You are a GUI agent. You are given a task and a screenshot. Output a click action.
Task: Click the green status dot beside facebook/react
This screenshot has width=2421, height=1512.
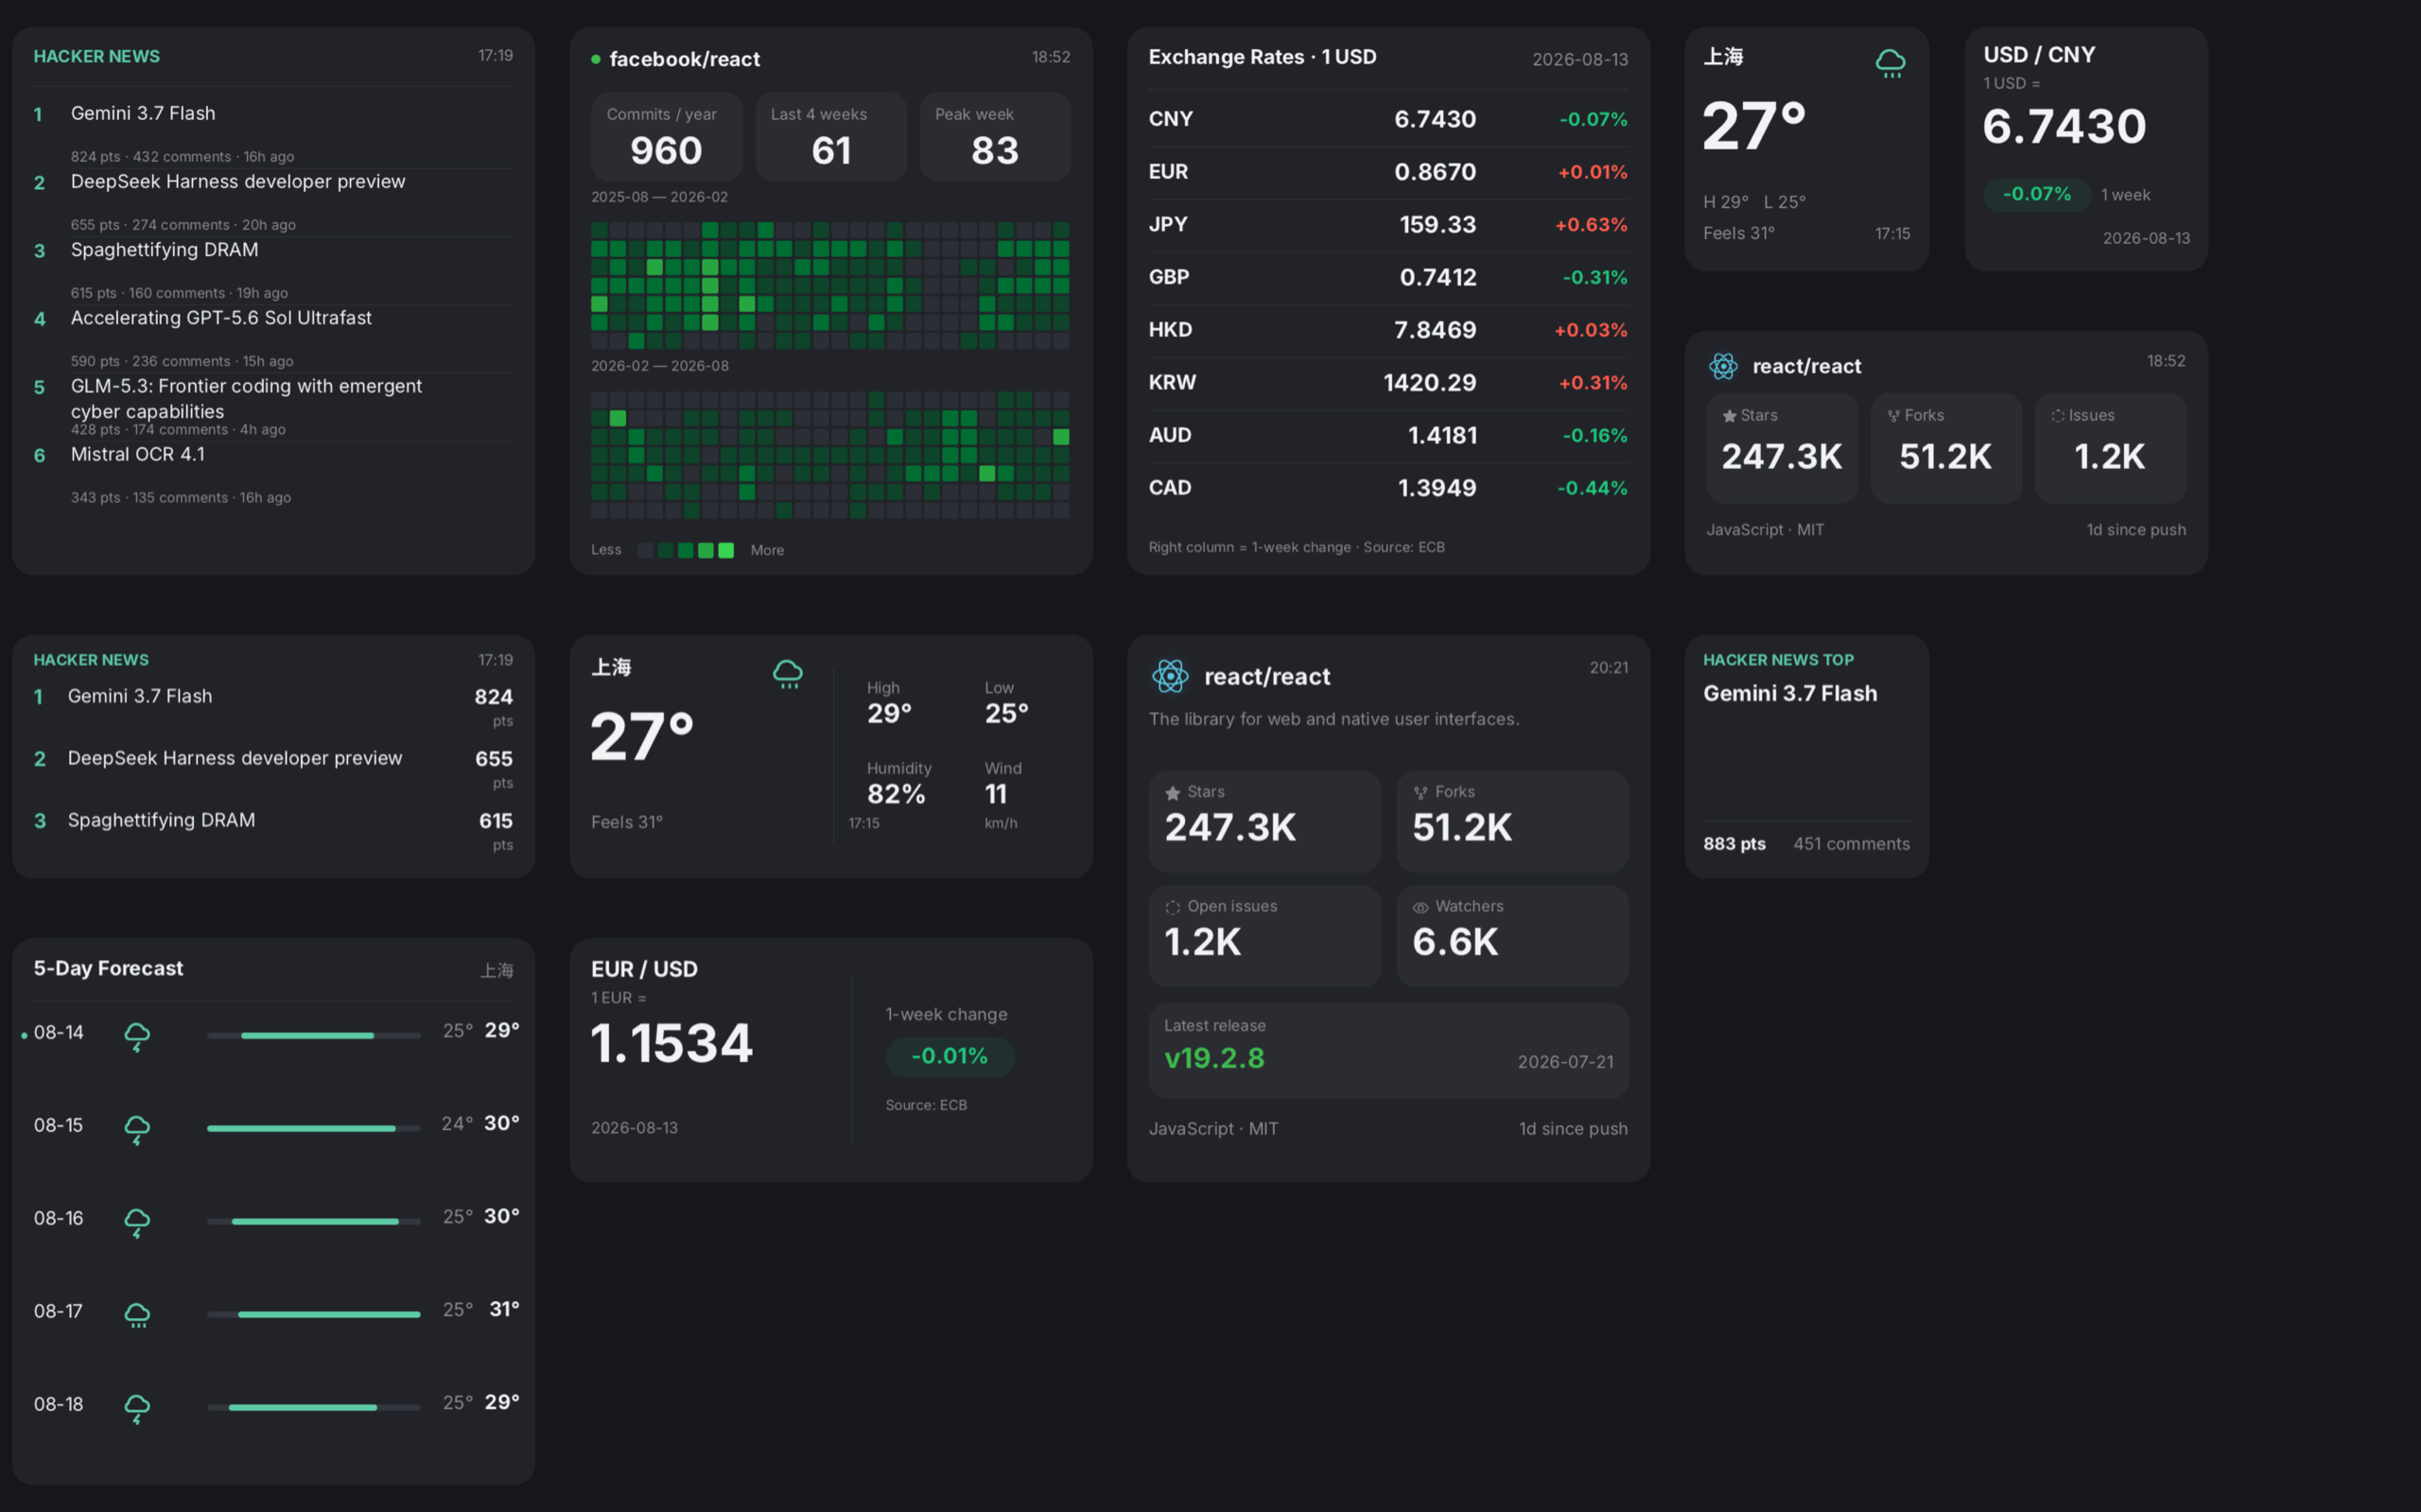coord(596,60)
